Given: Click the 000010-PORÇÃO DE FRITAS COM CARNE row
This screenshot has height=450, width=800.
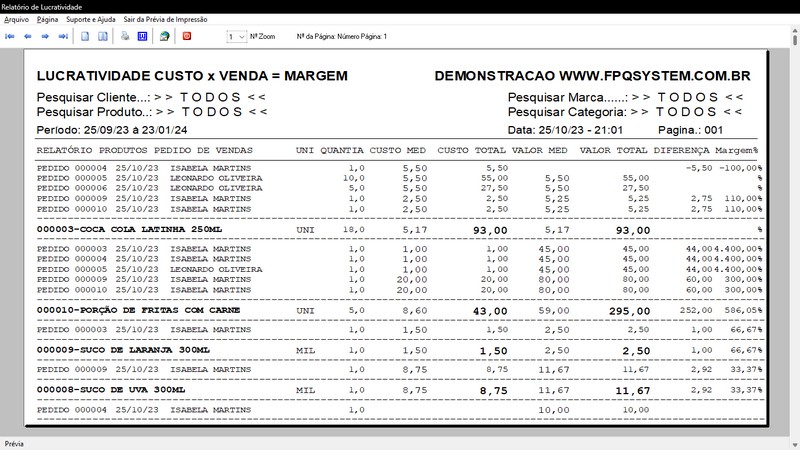Looking at the screenshot, I should [x=399, y=310].
